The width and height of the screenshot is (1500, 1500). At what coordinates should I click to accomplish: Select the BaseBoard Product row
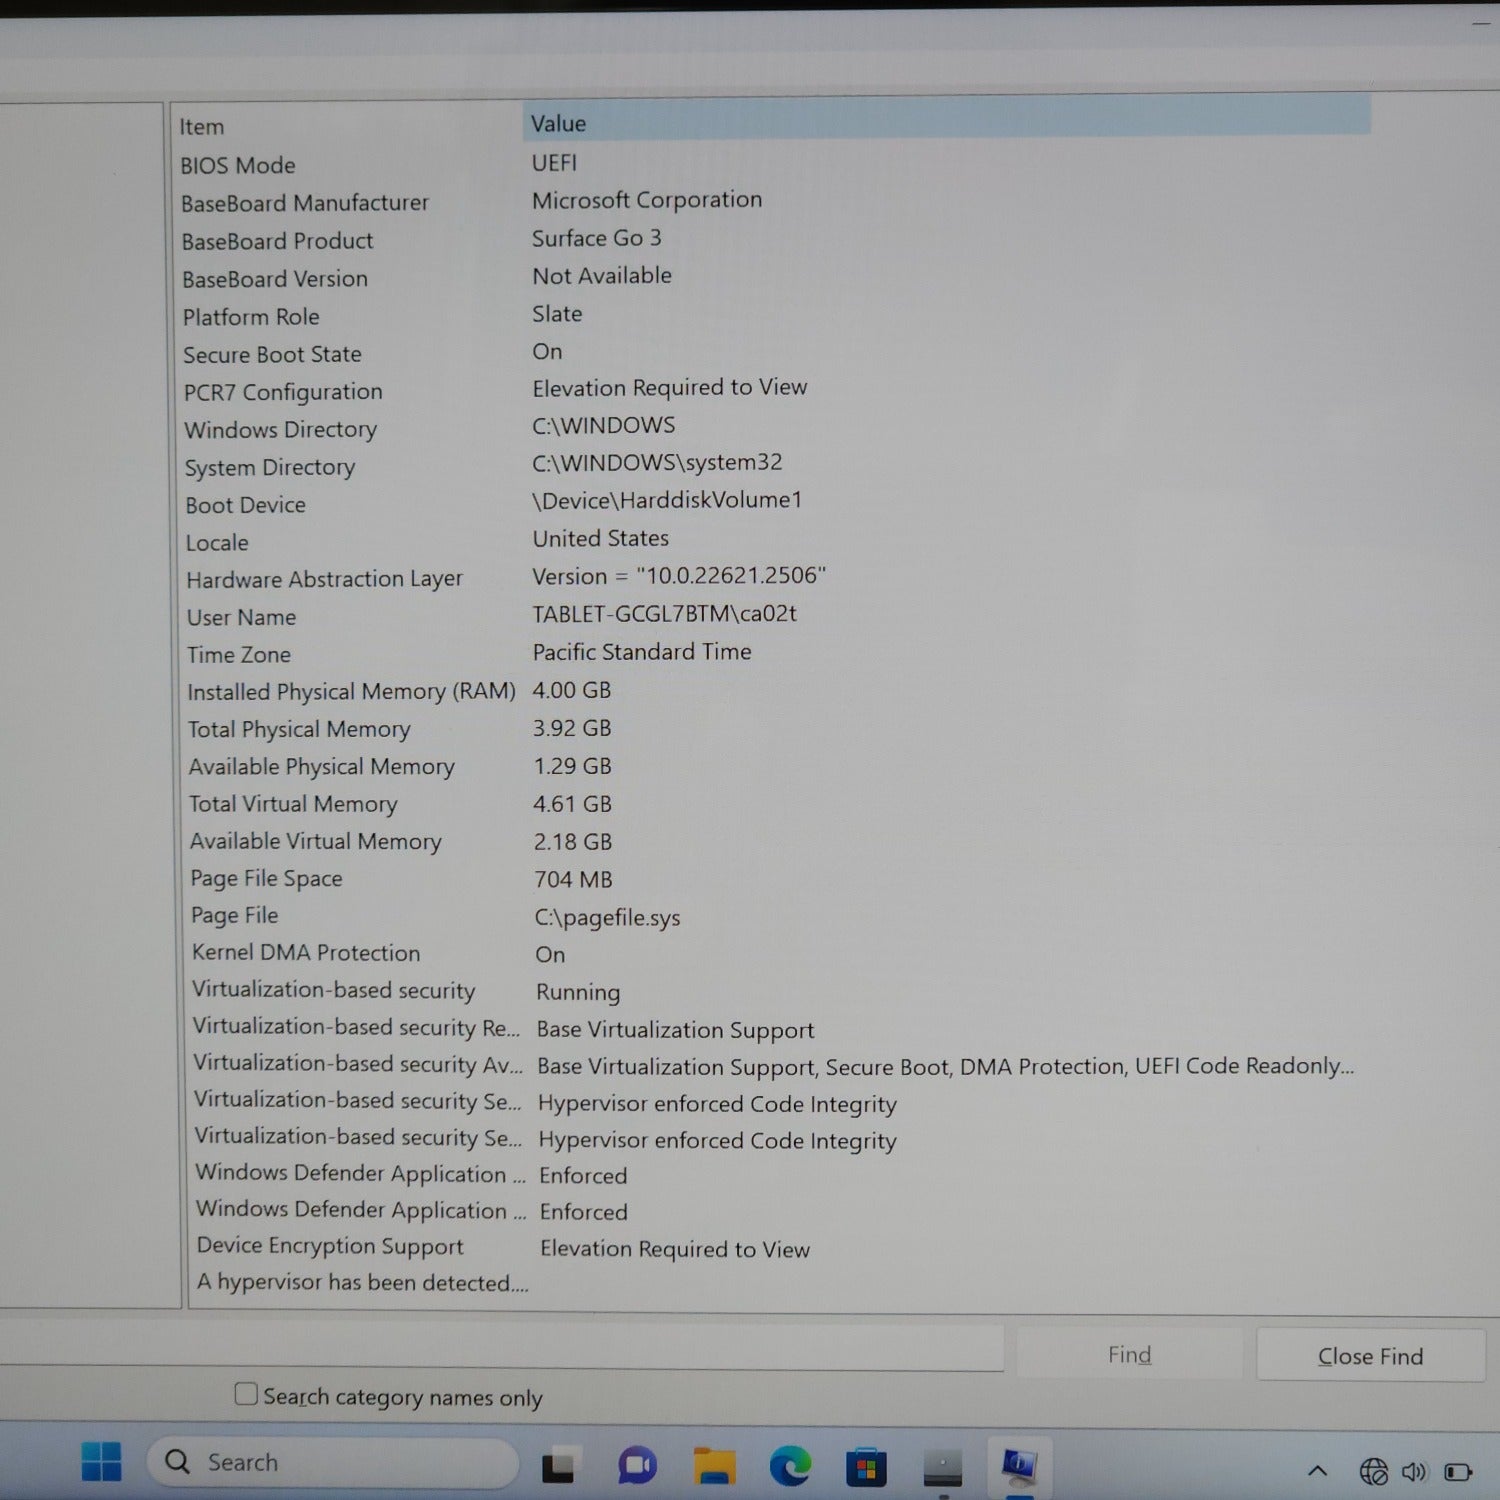(x=278, y=241)
